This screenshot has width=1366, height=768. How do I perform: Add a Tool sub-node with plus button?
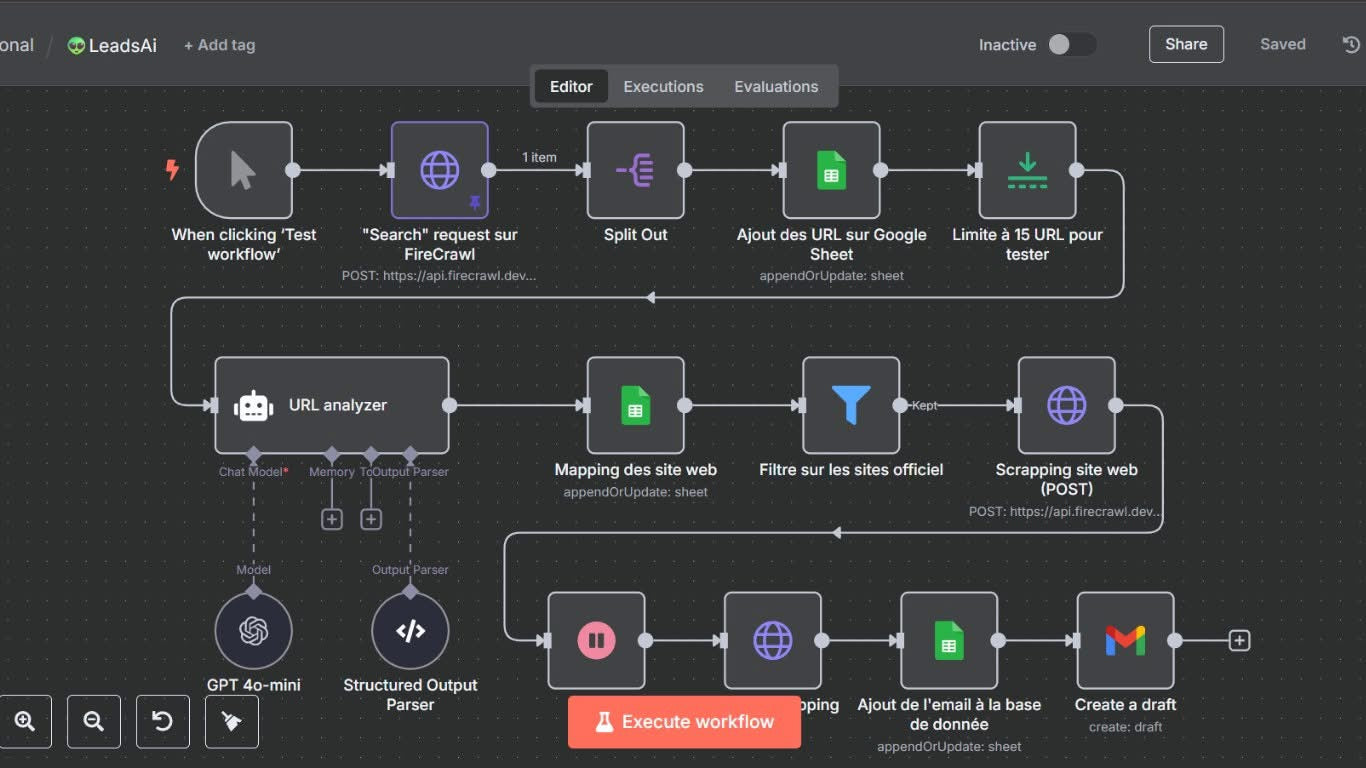pos(371,519)
